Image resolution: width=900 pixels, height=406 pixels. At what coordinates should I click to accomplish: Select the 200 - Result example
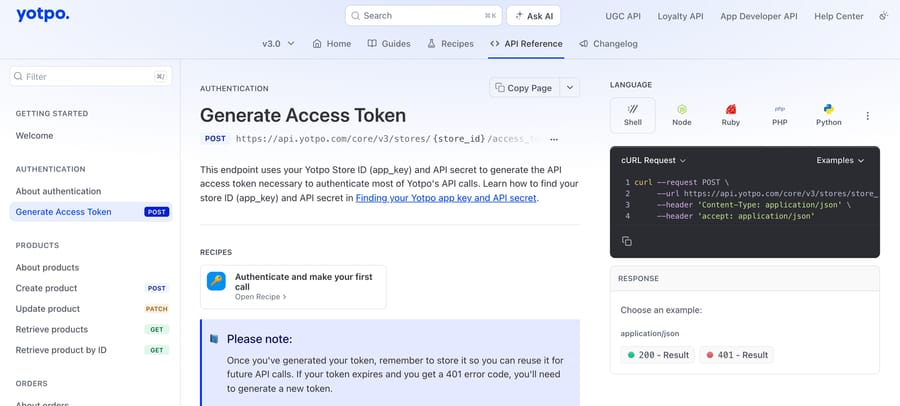657,355
